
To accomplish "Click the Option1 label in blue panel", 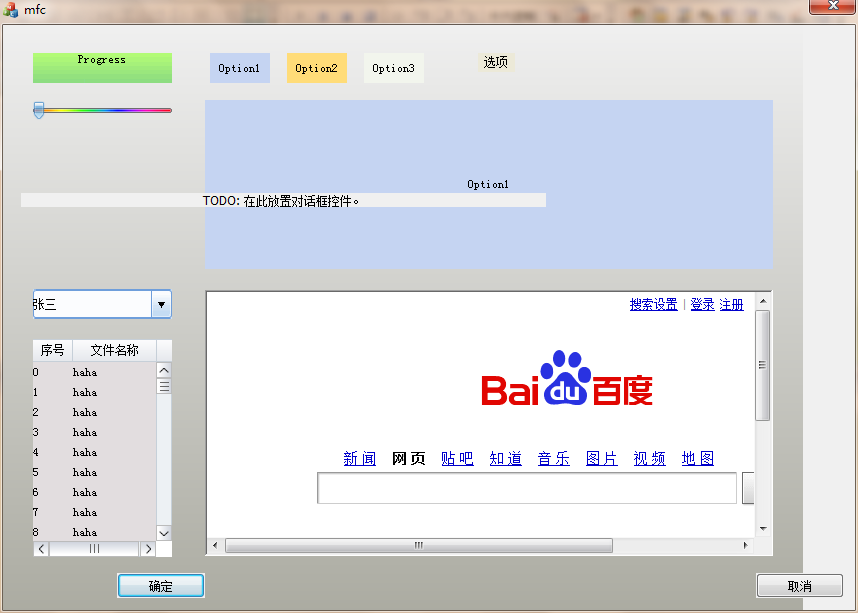I will point(488,184).
